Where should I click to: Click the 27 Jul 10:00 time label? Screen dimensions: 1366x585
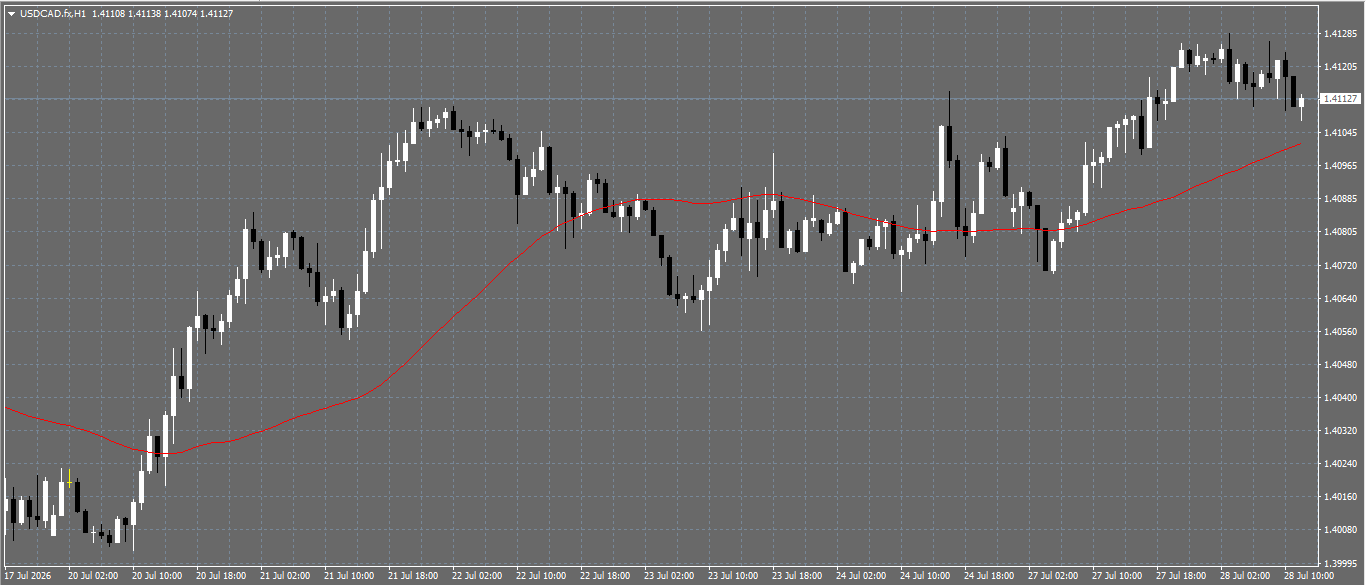[x=1117, y=577]
